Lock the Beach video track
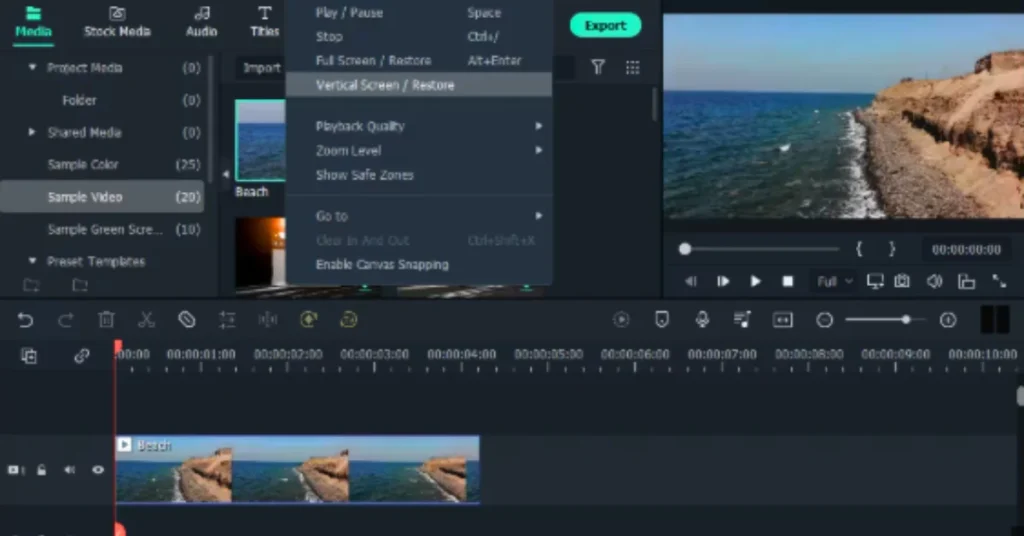This screenshot has height=536, width=1024. coord(41,470)
